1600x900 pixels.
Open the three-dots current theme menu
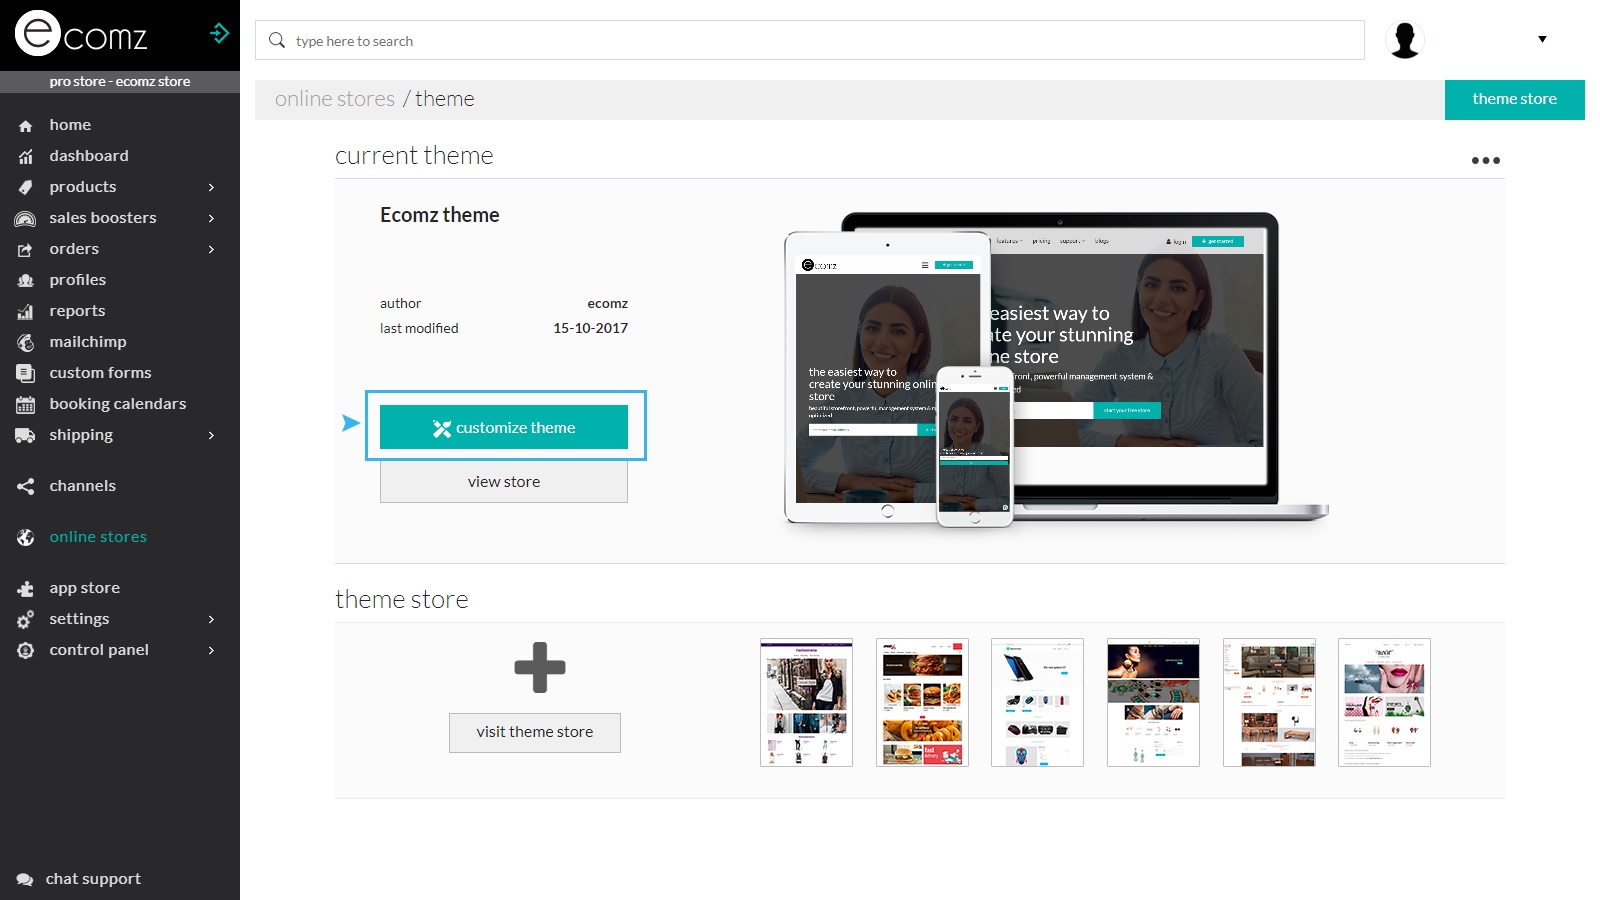click(1486, 160)
